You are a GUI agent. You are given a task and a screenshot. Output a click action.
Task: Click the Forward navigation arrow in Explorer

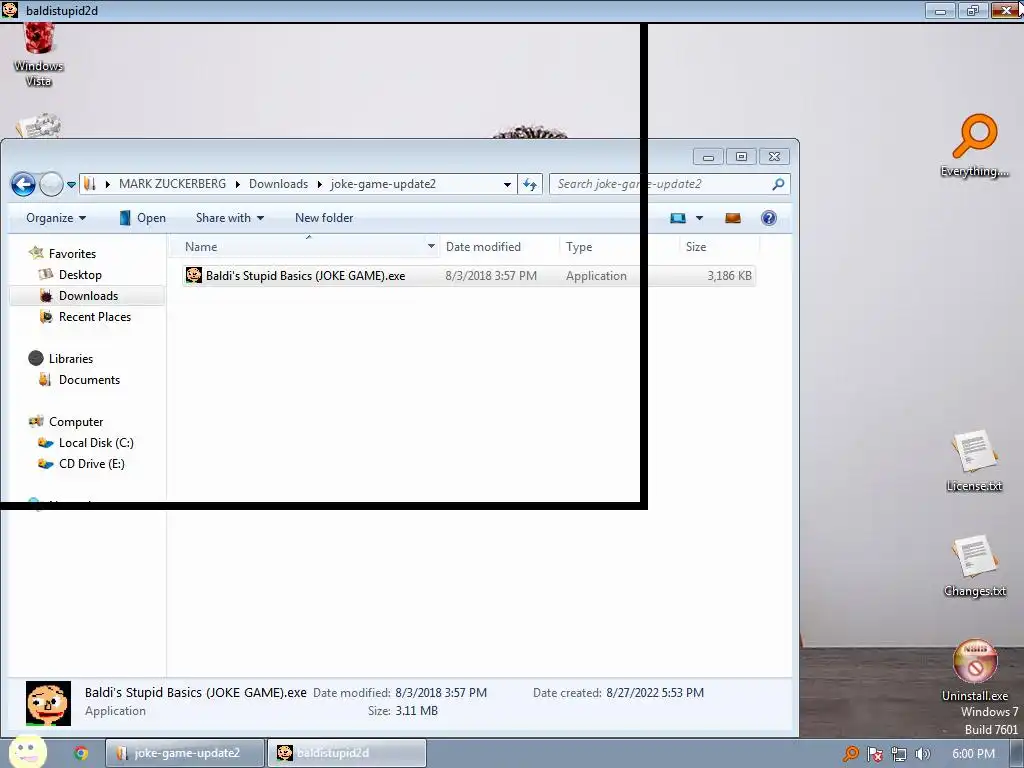click(x=51, y=185)
